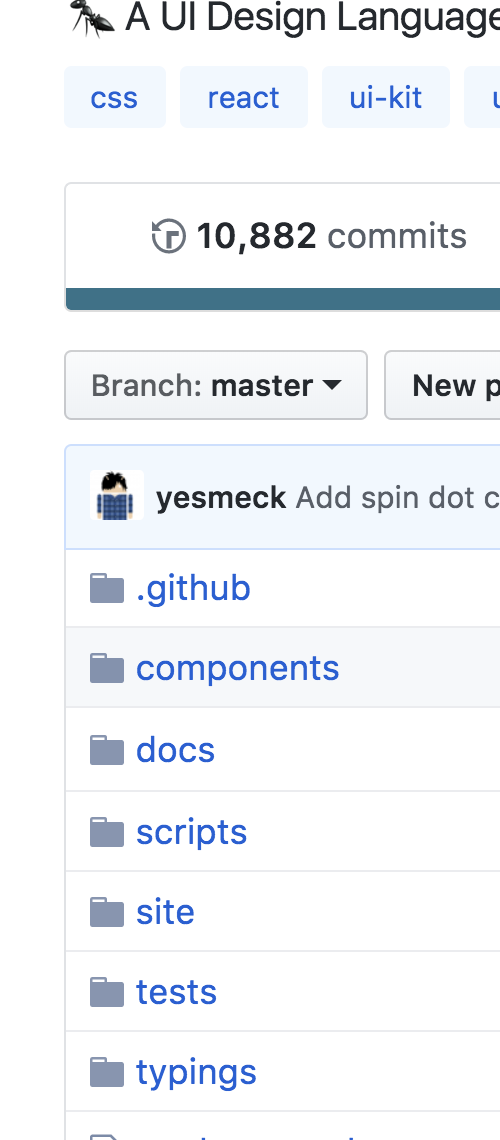Open the yesmeck author profile link

click(221, 498)
